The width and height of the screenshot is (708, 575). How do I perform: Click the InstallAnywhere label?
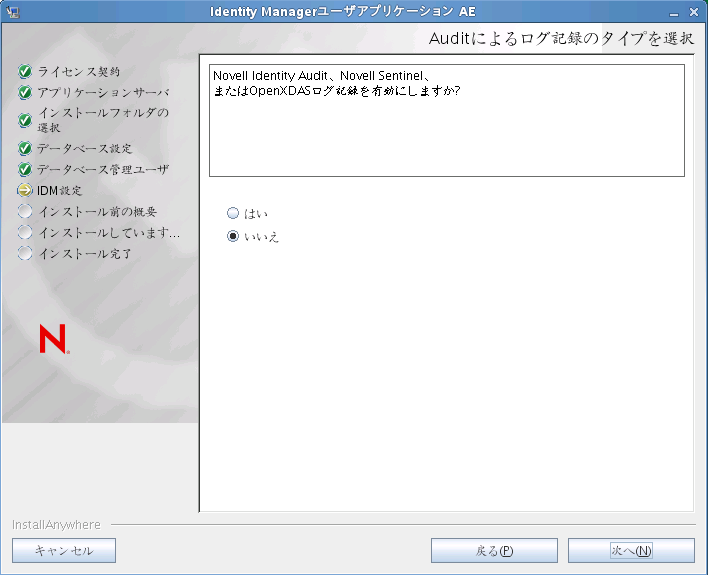[x=56, y=524]
